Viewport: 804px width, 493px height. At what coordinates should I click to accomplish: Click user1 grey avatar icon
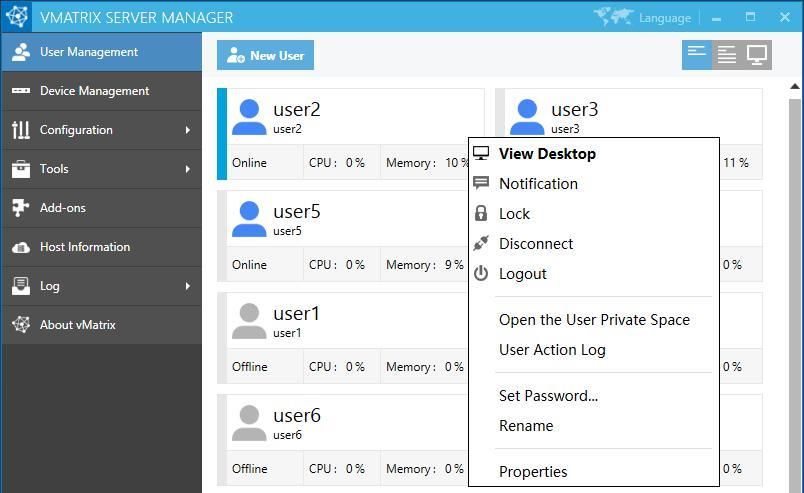[x=249, y=321]
